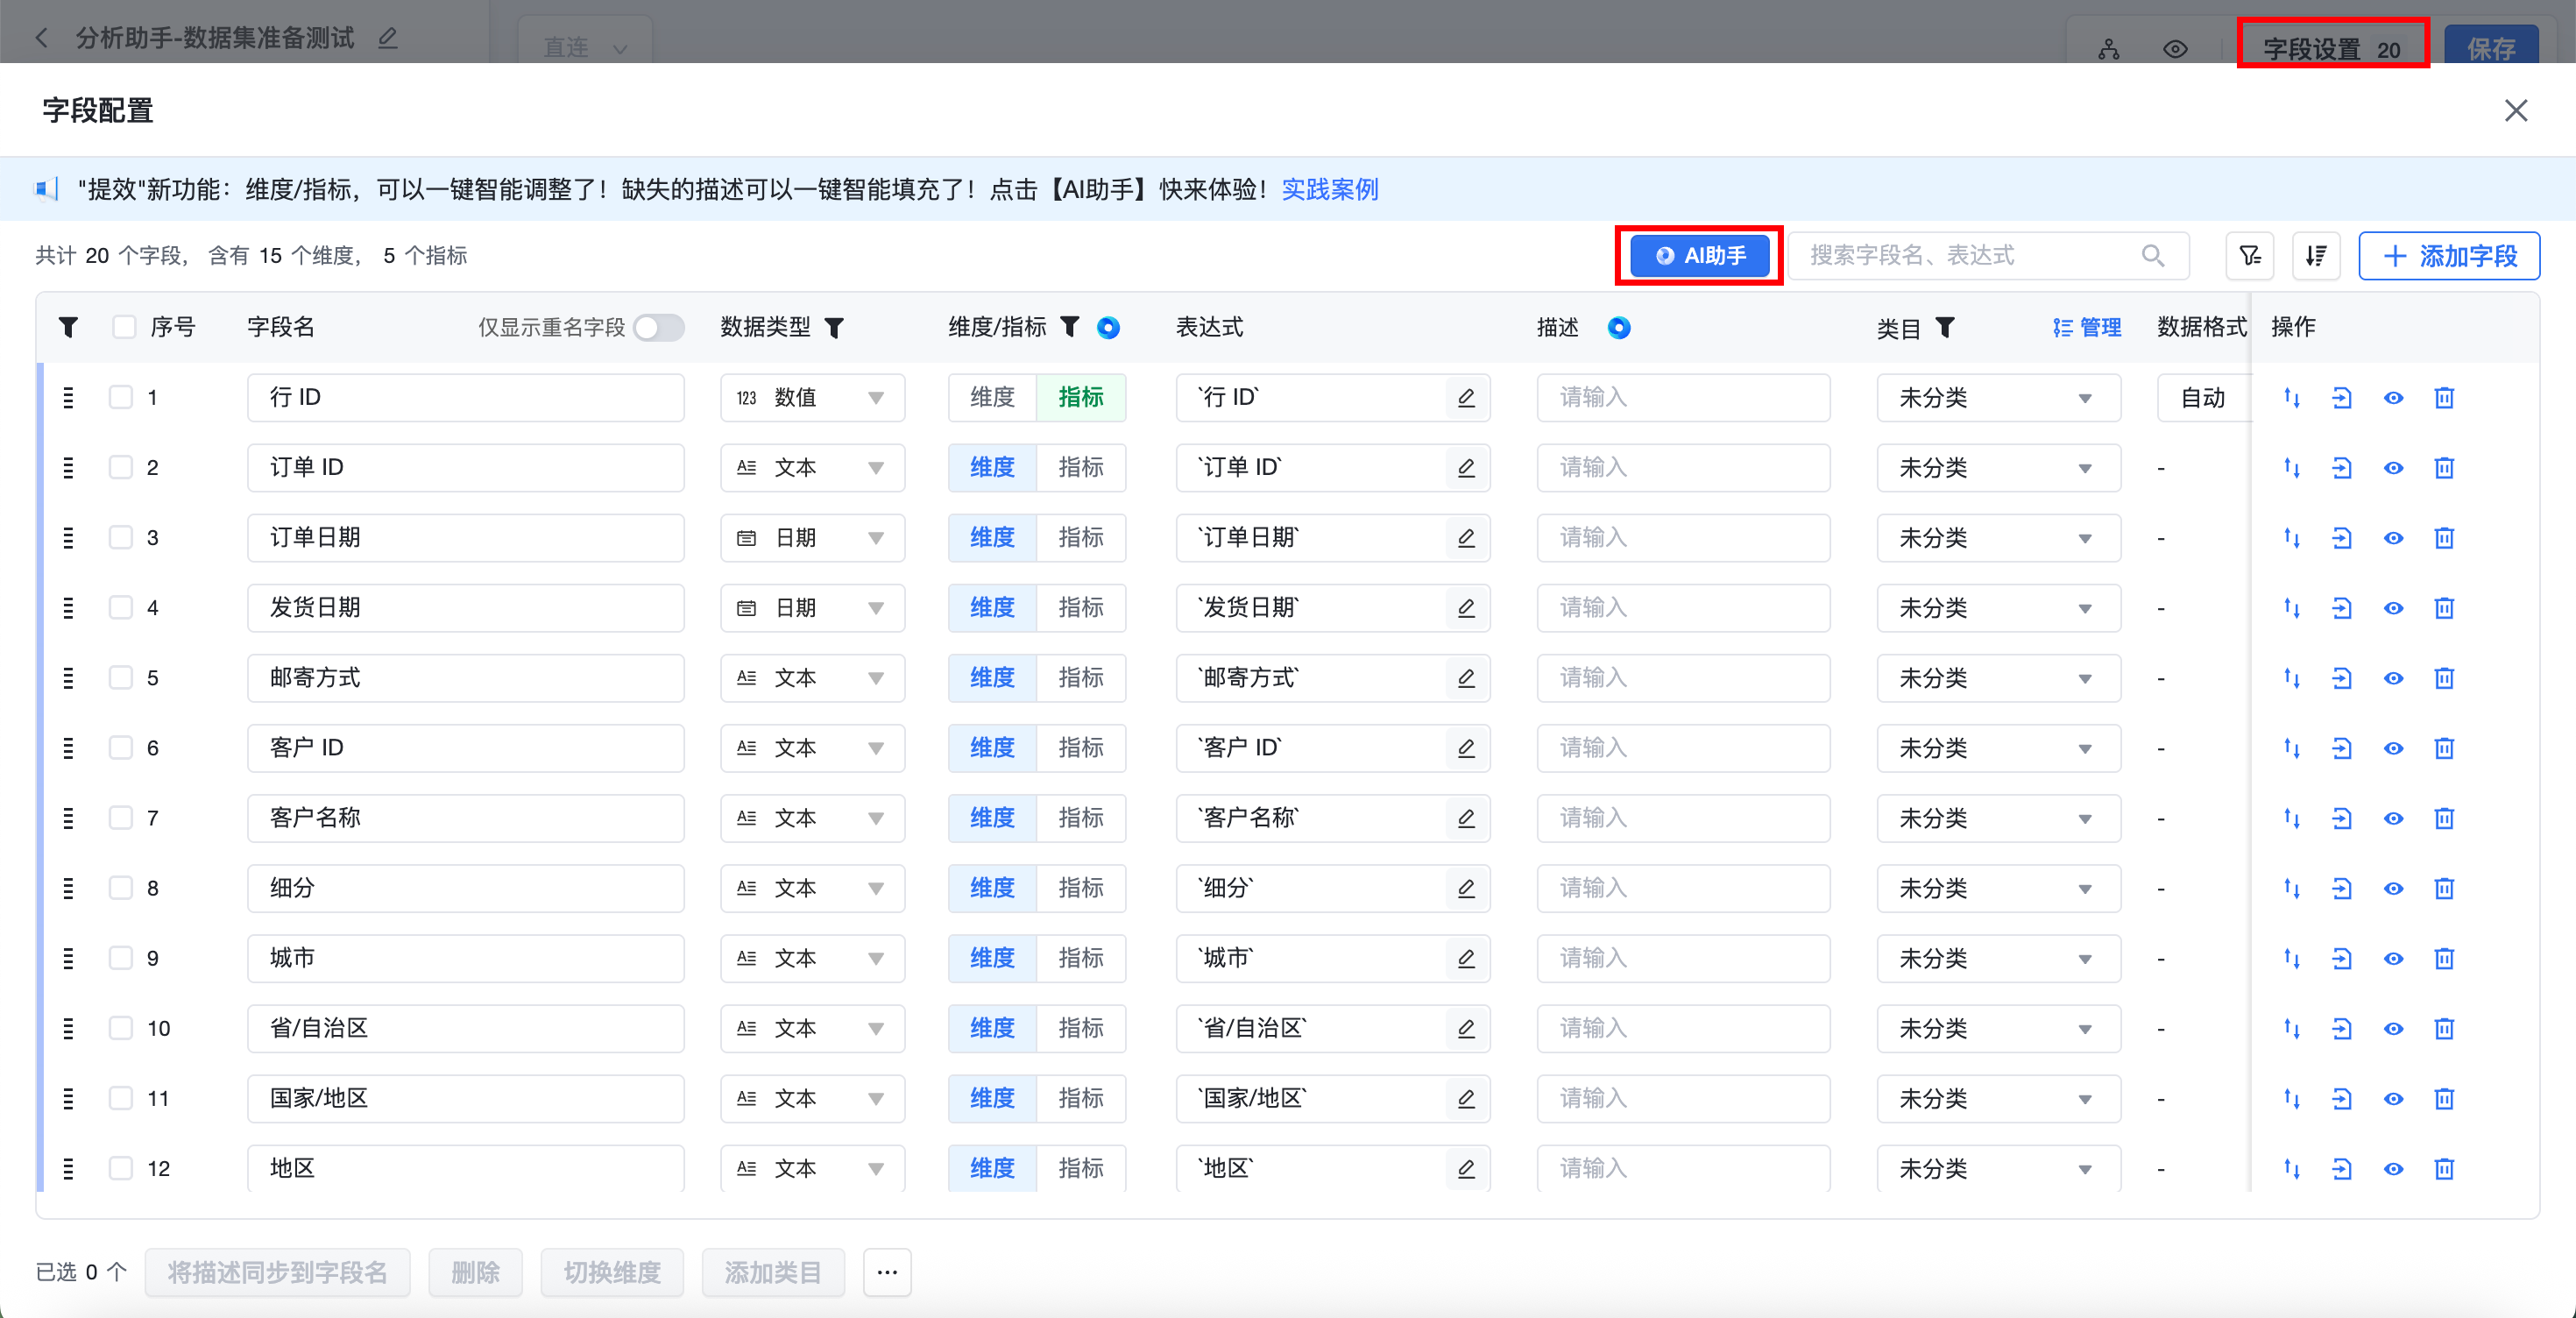Delete the 邮寄方式 field with trash icon
The width and height of the screenshot is (2576, 1318).
pos(2444,678)
